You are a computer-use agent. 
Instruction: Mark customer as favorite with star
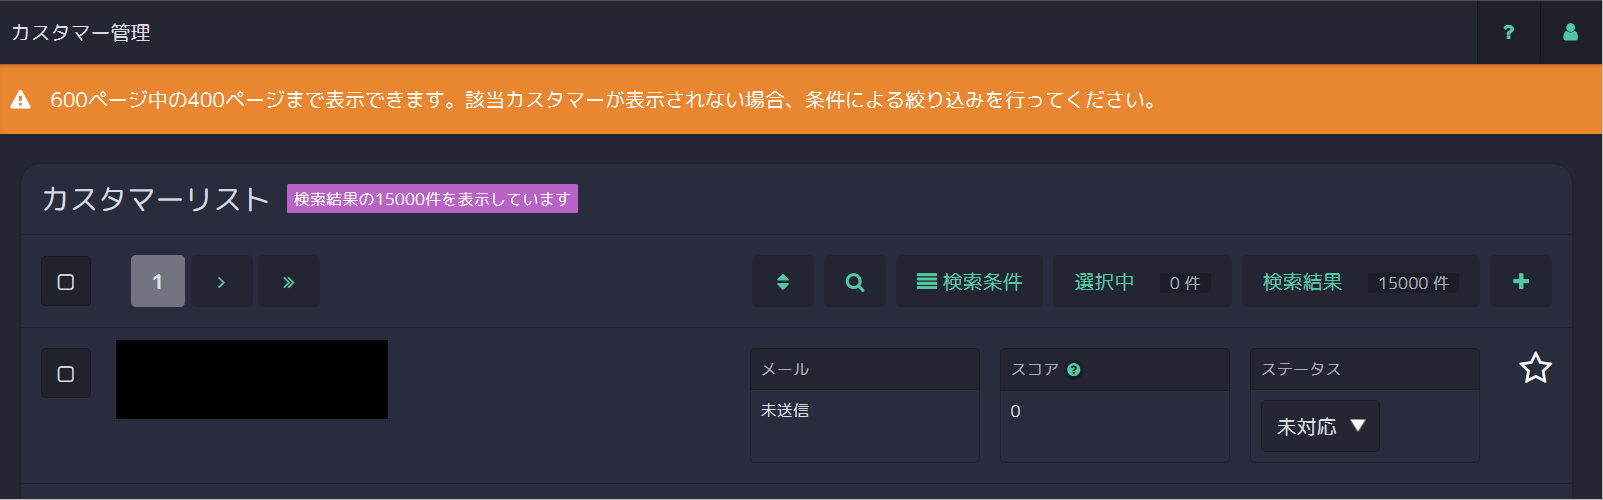click(x=1535, y=368)
